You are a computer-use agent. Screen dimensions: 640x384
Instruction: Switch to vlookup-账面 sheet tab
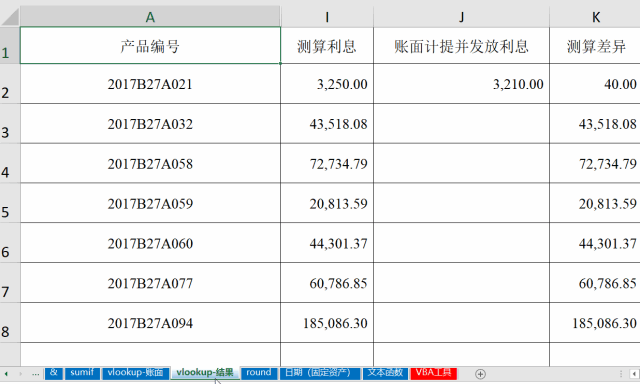click(136, 373)
